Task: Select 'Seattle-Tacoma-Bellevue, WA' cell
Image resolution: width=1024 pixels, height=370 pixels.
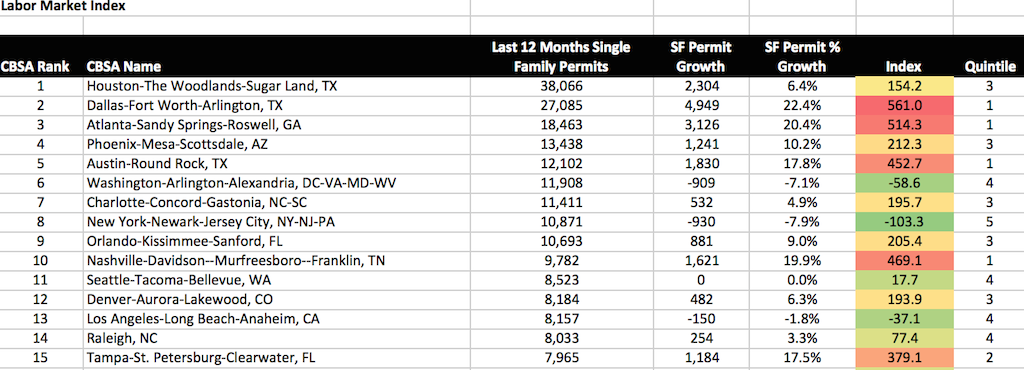Action: (277, 280)
